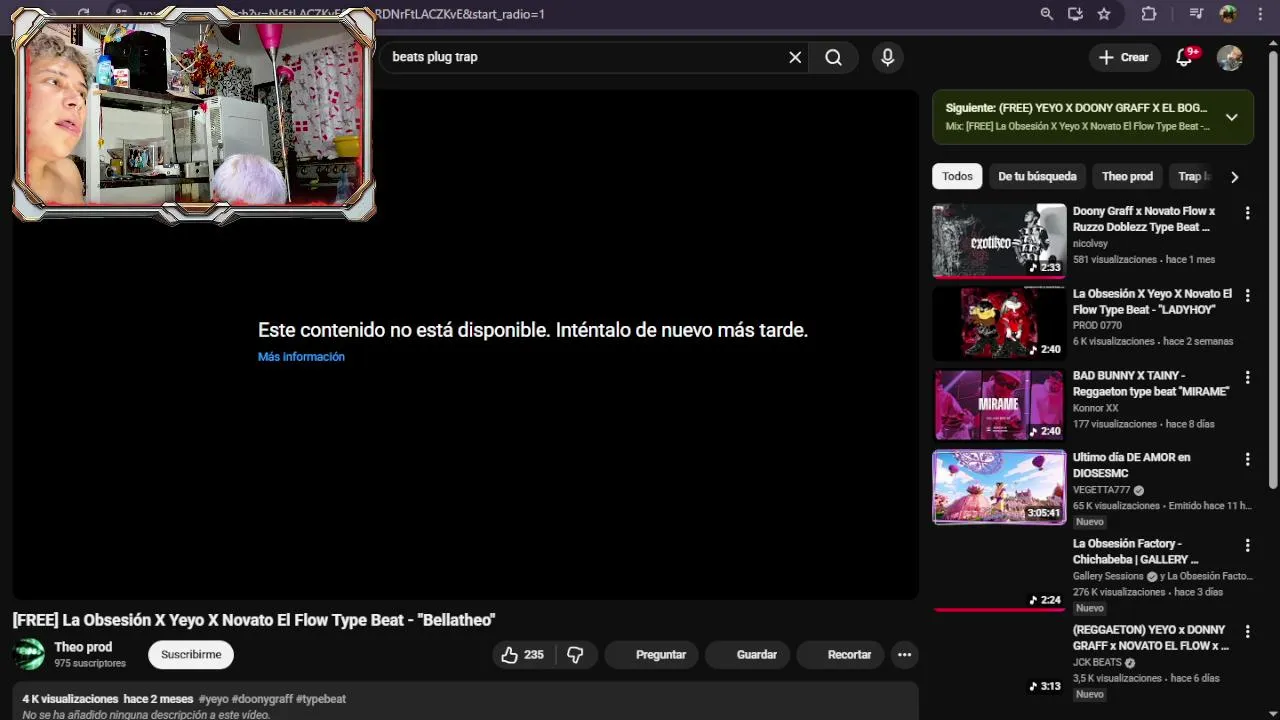Bookmark the page with the star icon

click(1104, 14)
